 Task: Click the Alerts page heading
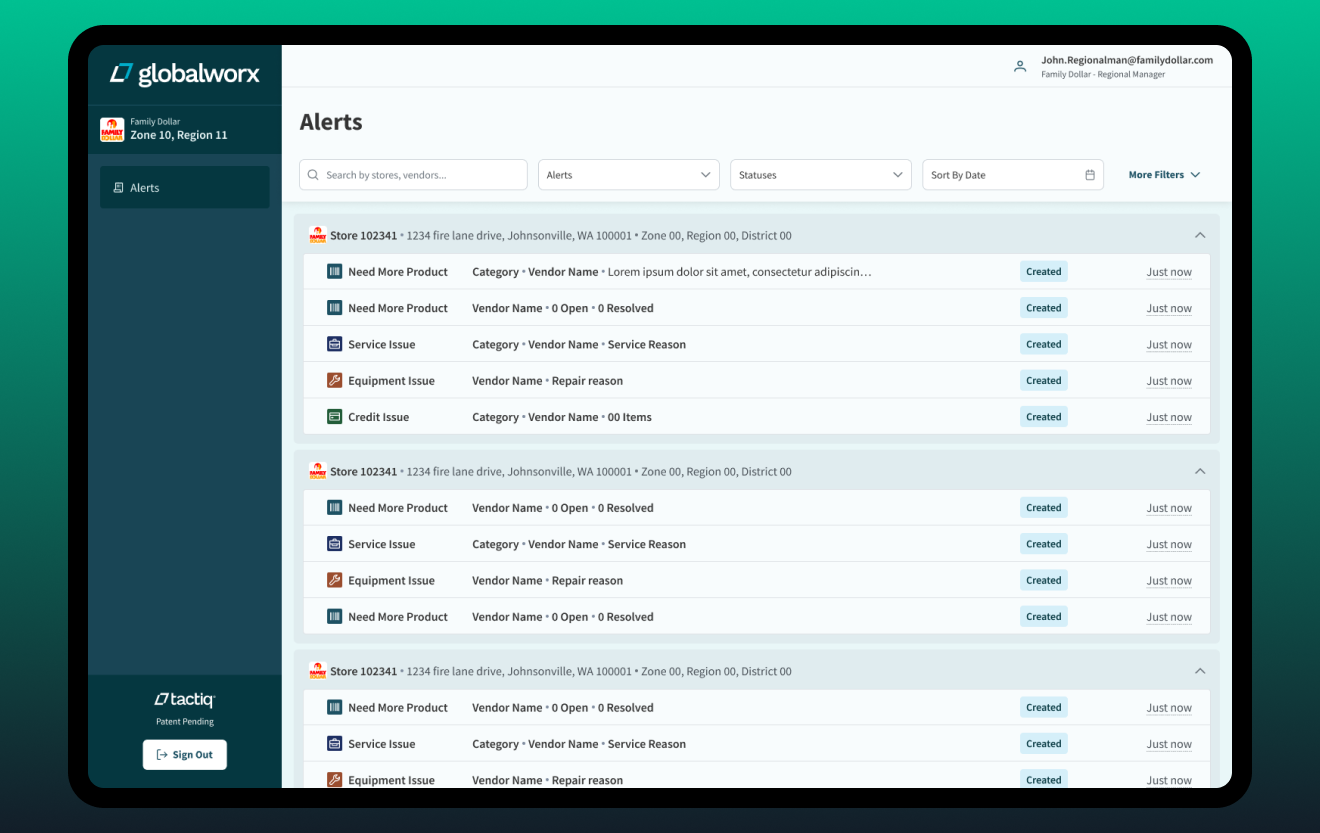[331, 122]
